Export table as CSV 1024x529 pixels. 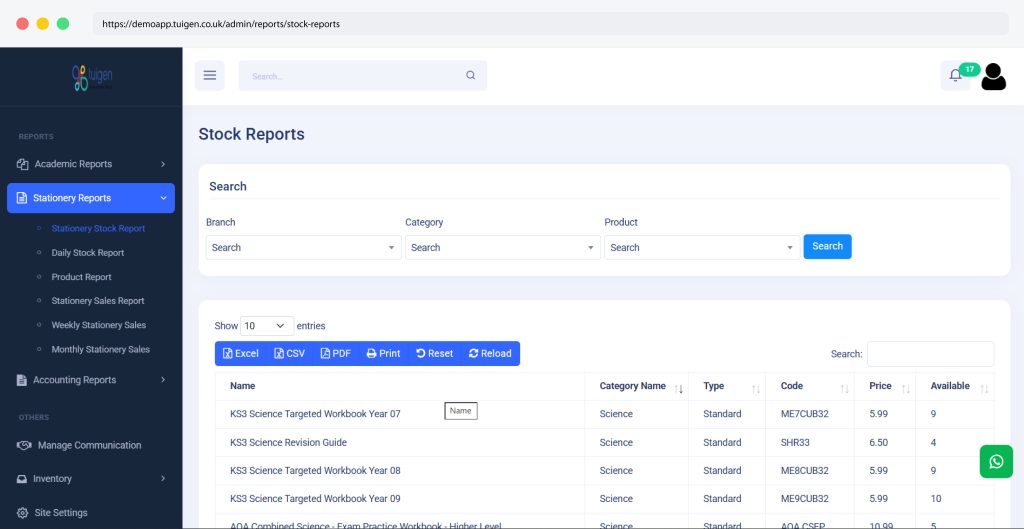pos(288,354)
